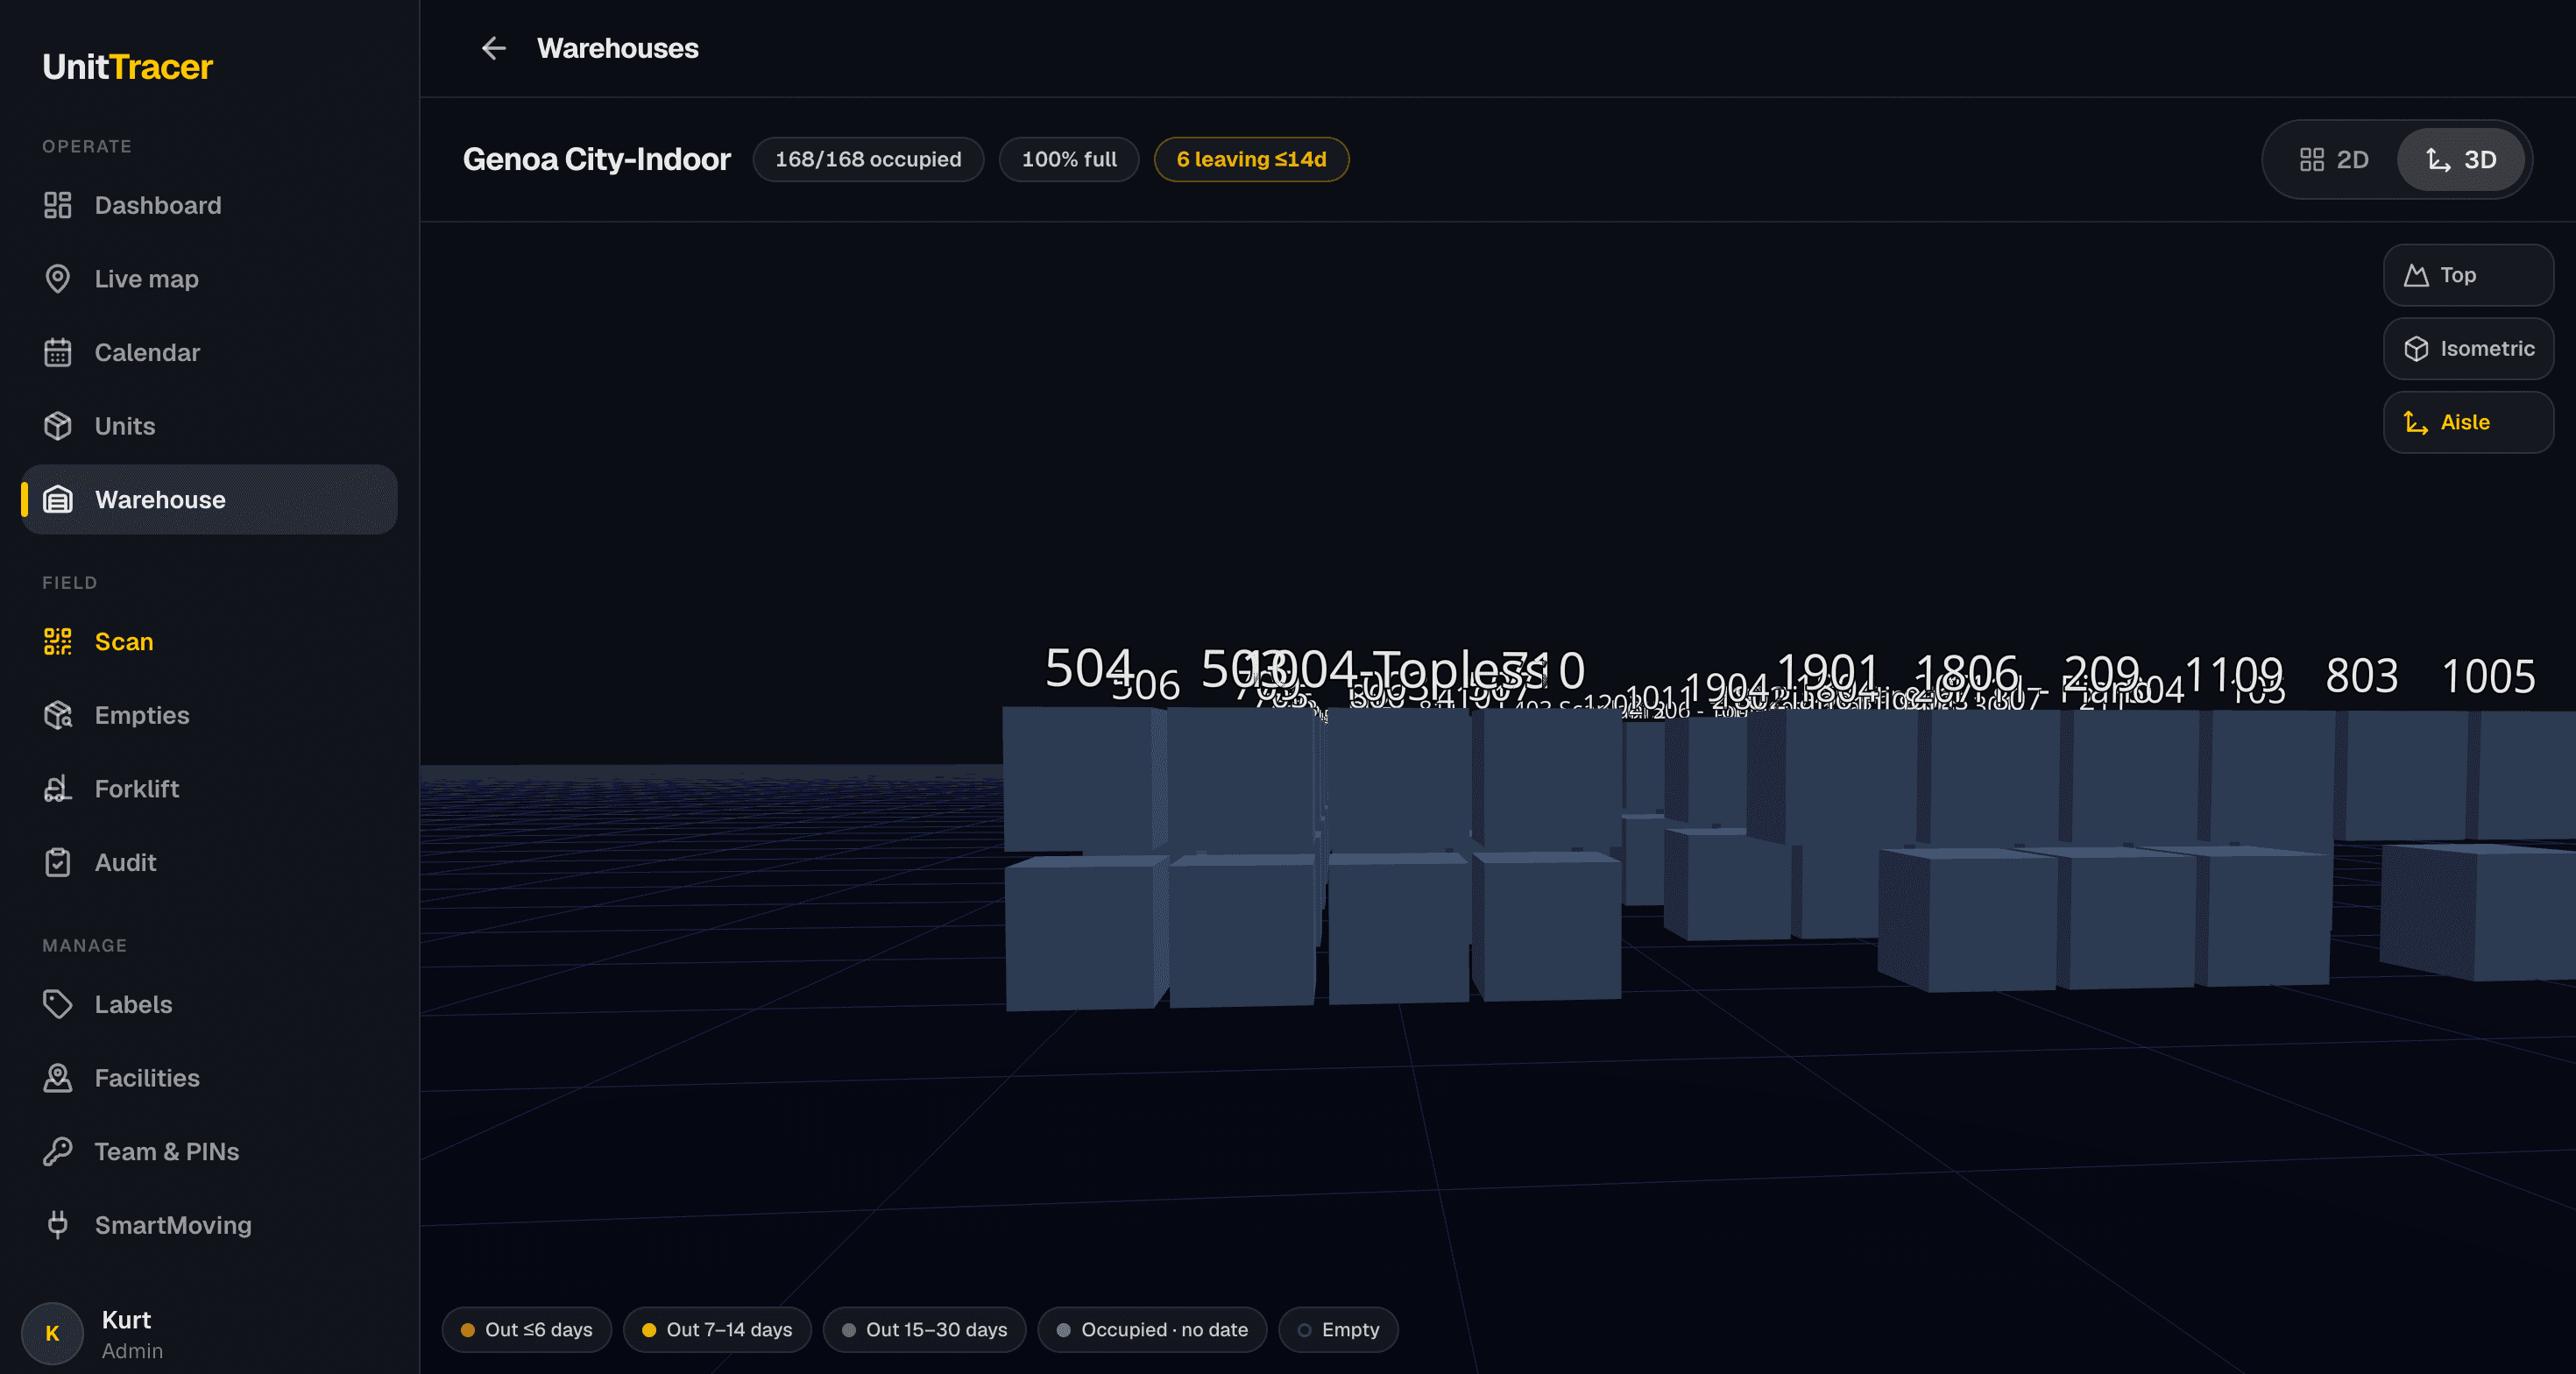Viewport: 2576px width, 1374px height.
Task: Switch to 2D view
Action: click(2334, 160)
